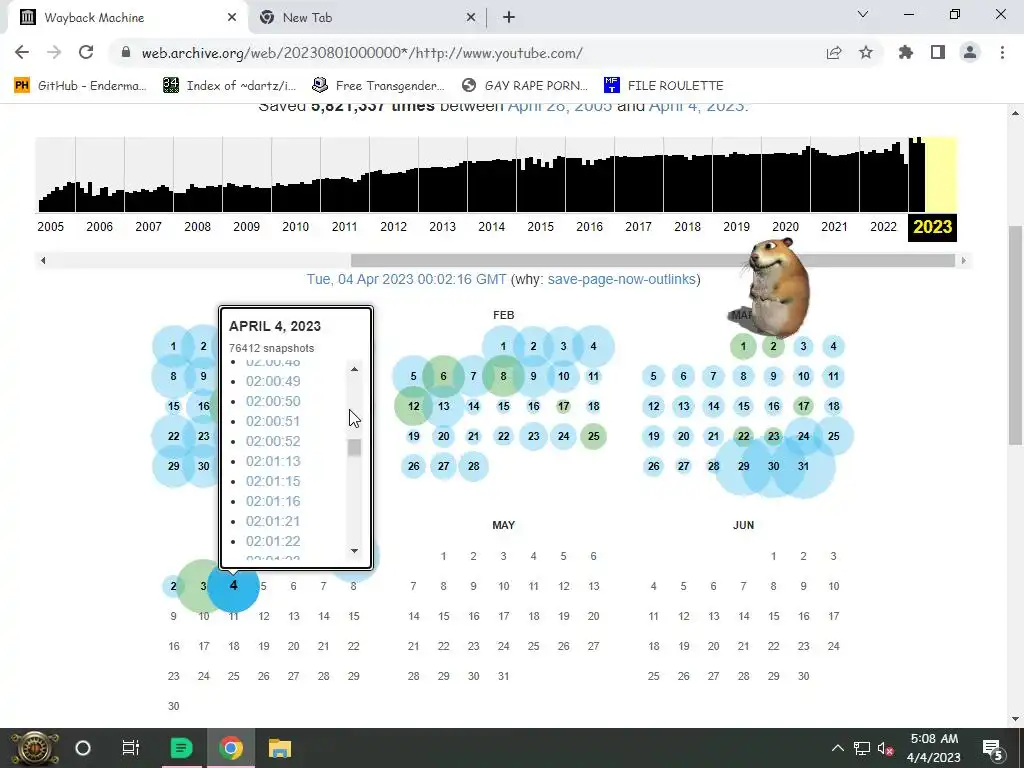Expand the hidden system tray icons
This screenshot has width=1024, height=768.
[837, 748]
